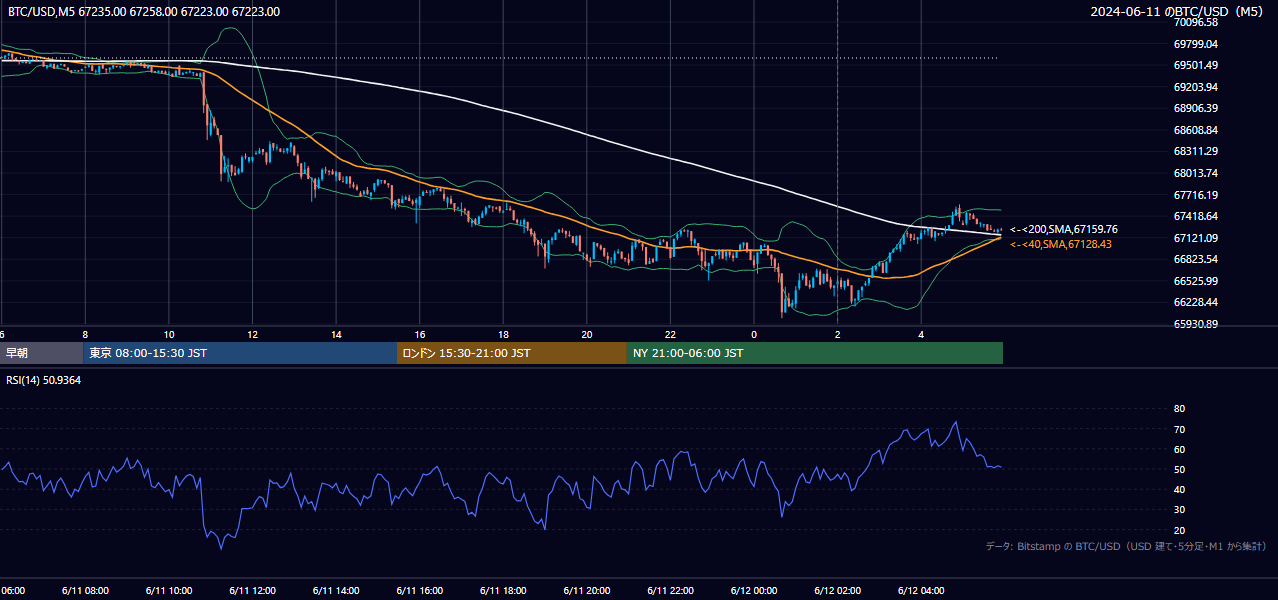Click hour marker 16 below the price chart

point(420,334)
